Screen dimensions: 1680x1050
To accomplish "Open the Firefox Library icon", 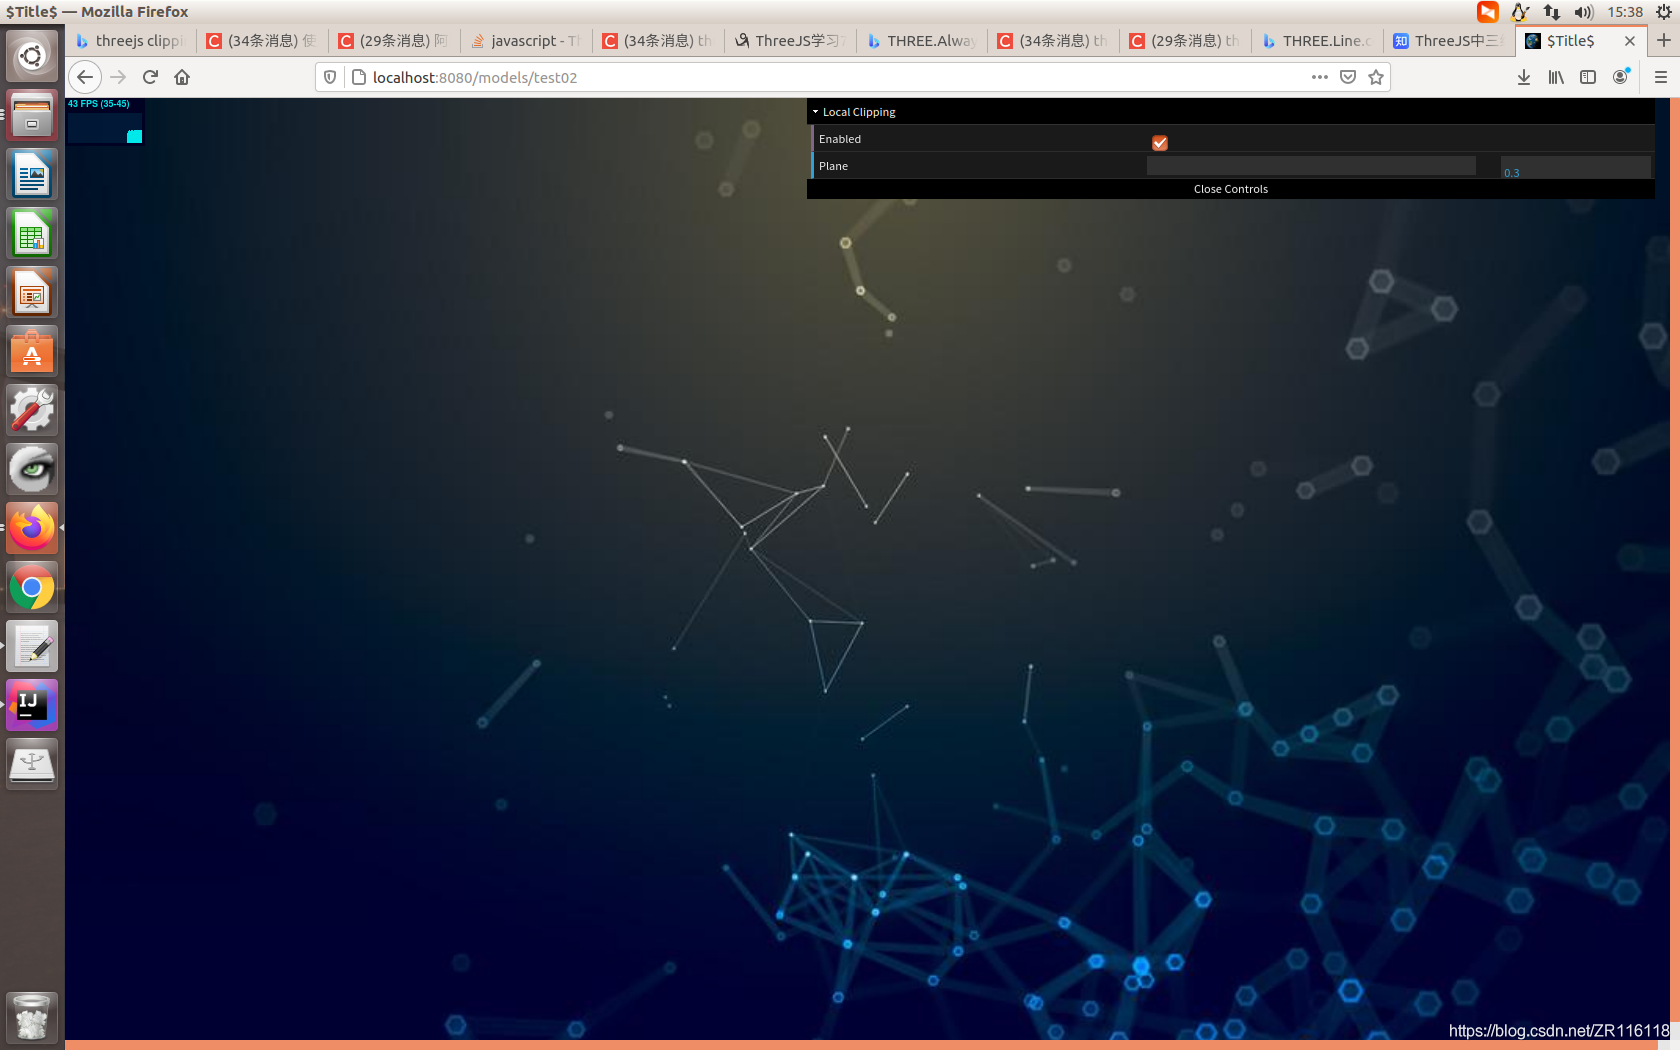I will click(1555, 76).
